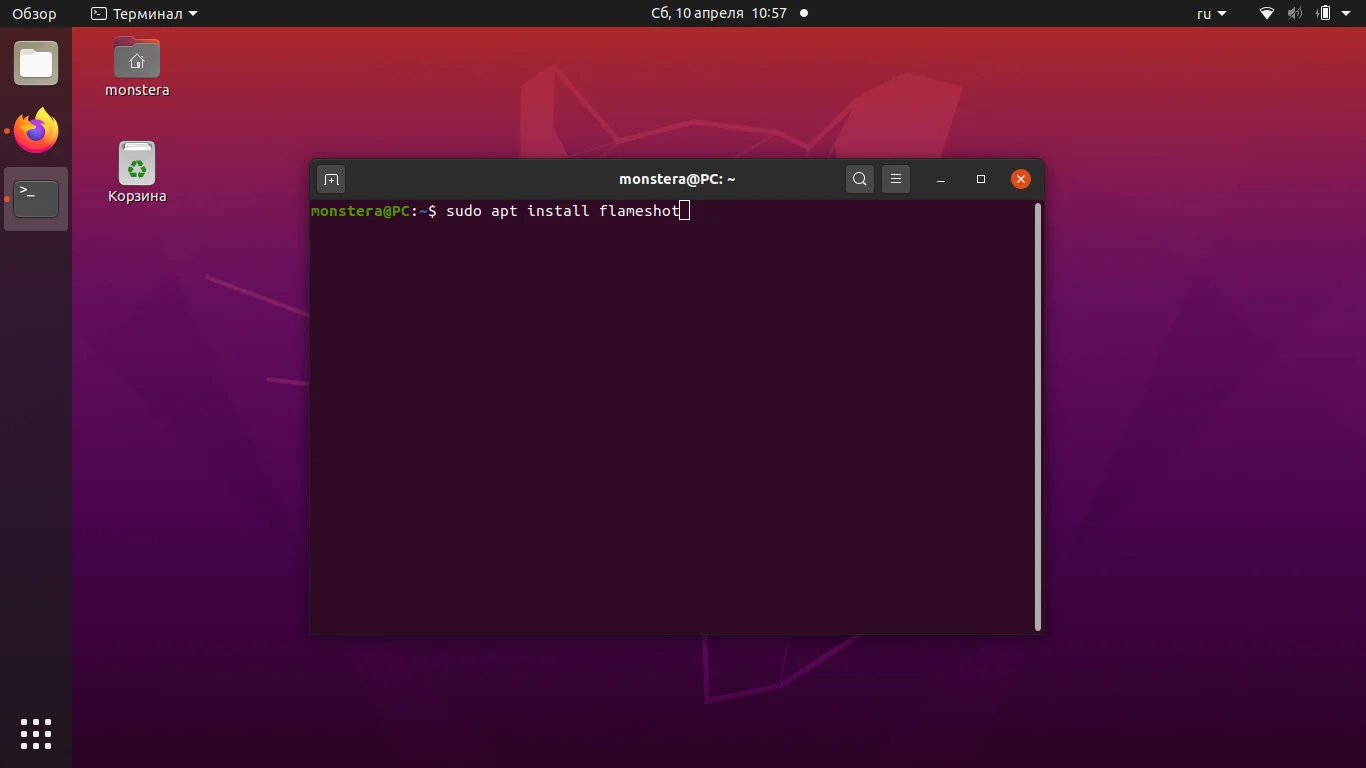The image size is (1366, 768).
Task: Unmute system audio from the top bar
Action: click(x=1294, y=13)
